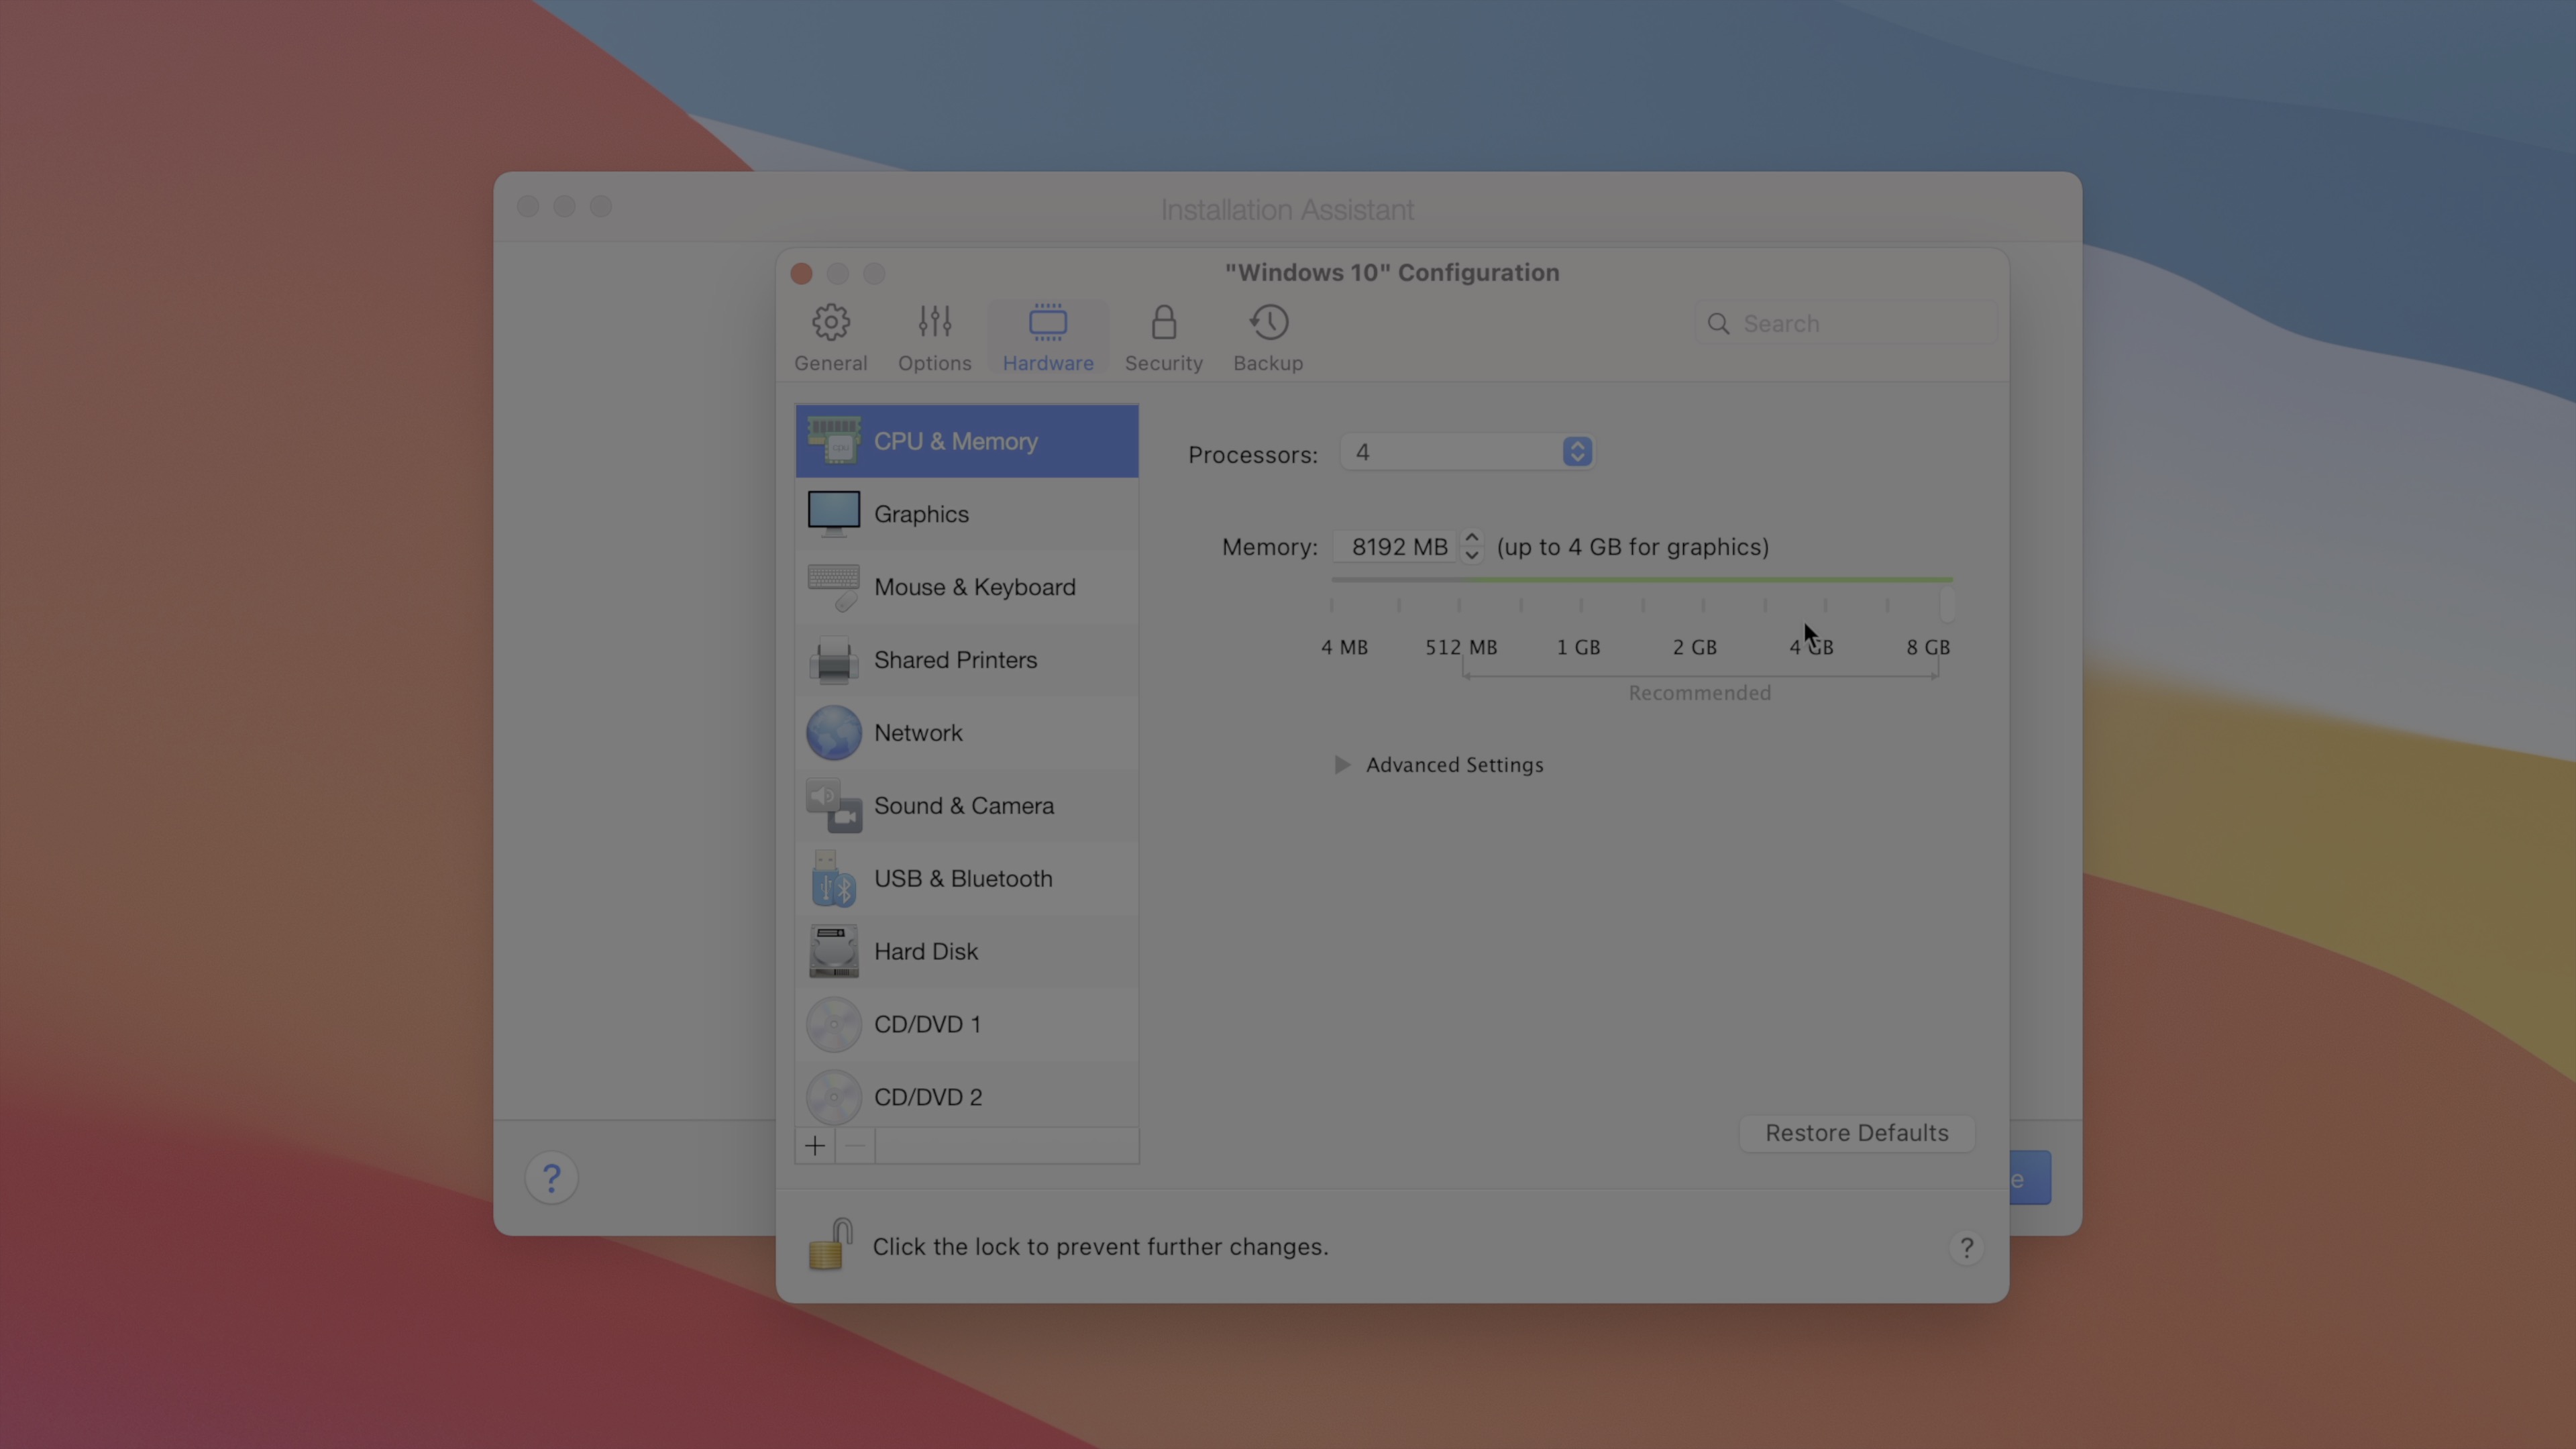Switch to the General tab
Viewport: 2576px width, 1449px height.
[830, 338]
